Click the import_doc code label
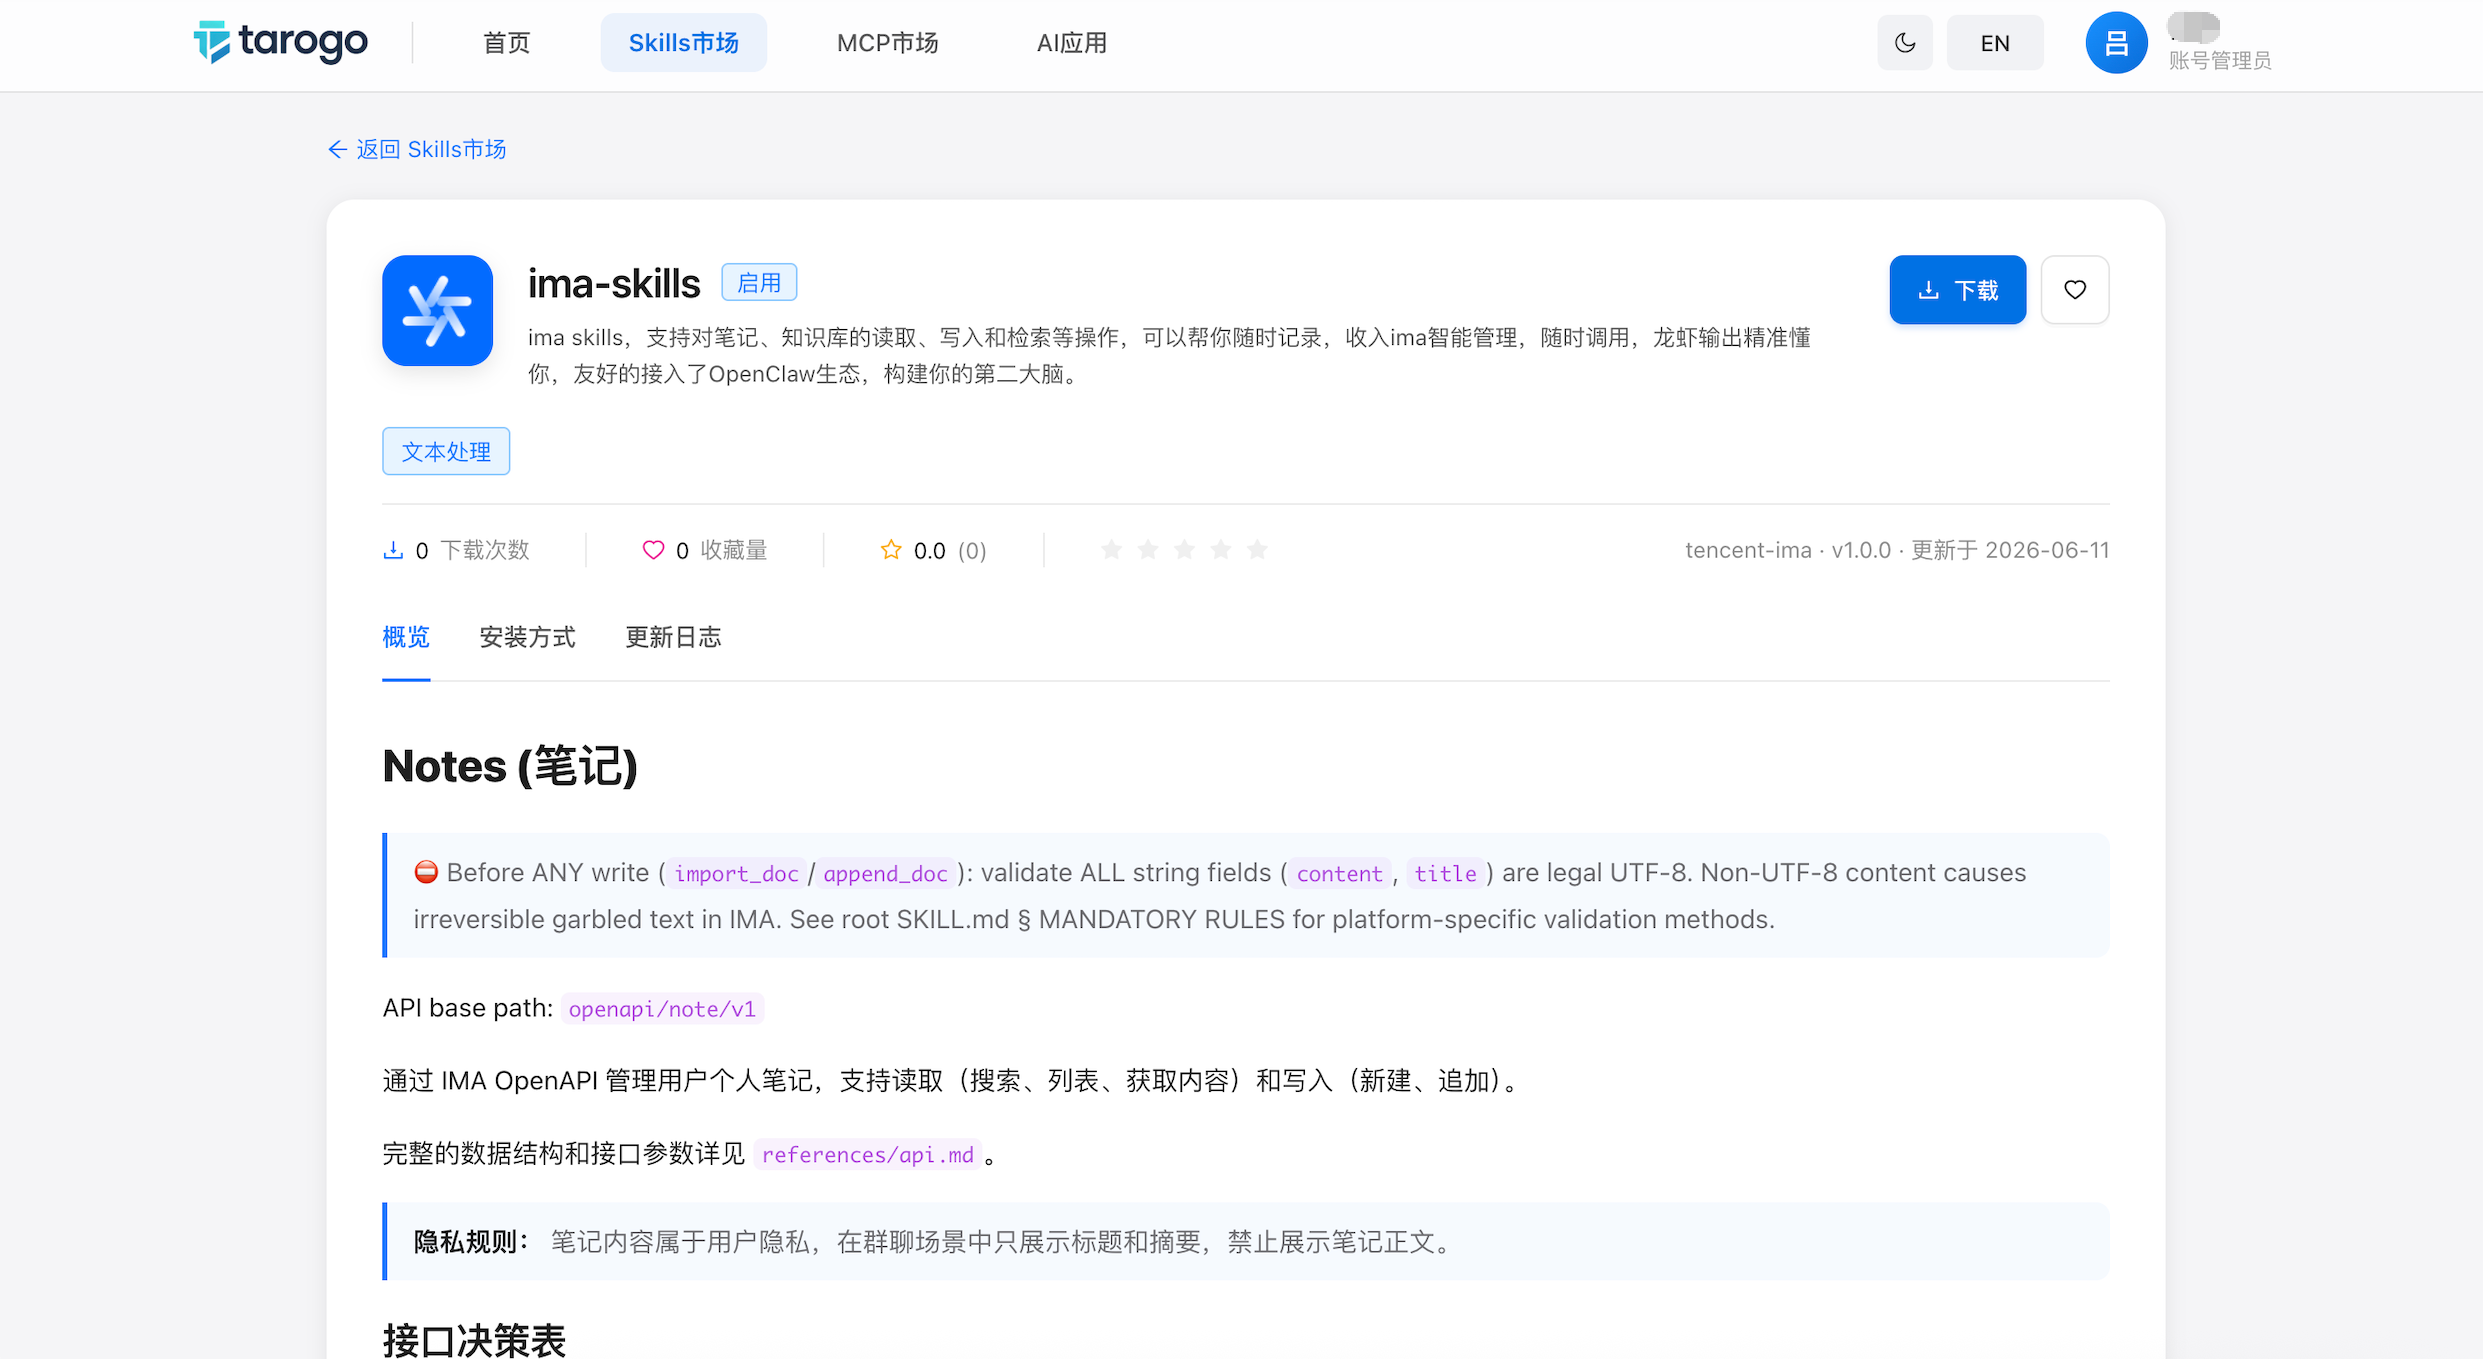 (x=736, y=874)
